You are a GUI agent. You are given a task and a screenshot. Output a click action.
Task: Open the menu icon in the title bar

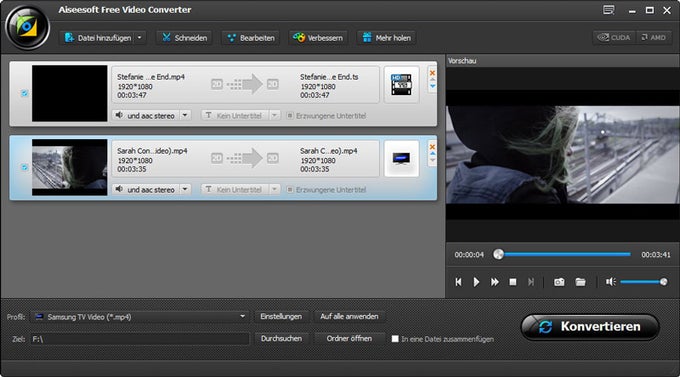pos(609,10)
